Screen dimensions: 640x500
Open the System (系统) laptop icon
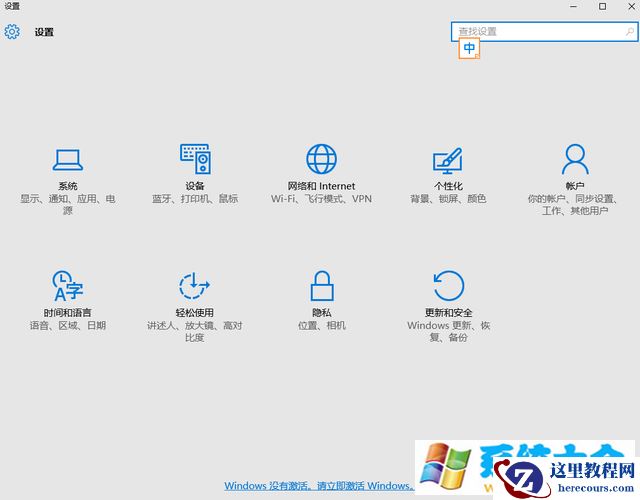click(68, 160)
